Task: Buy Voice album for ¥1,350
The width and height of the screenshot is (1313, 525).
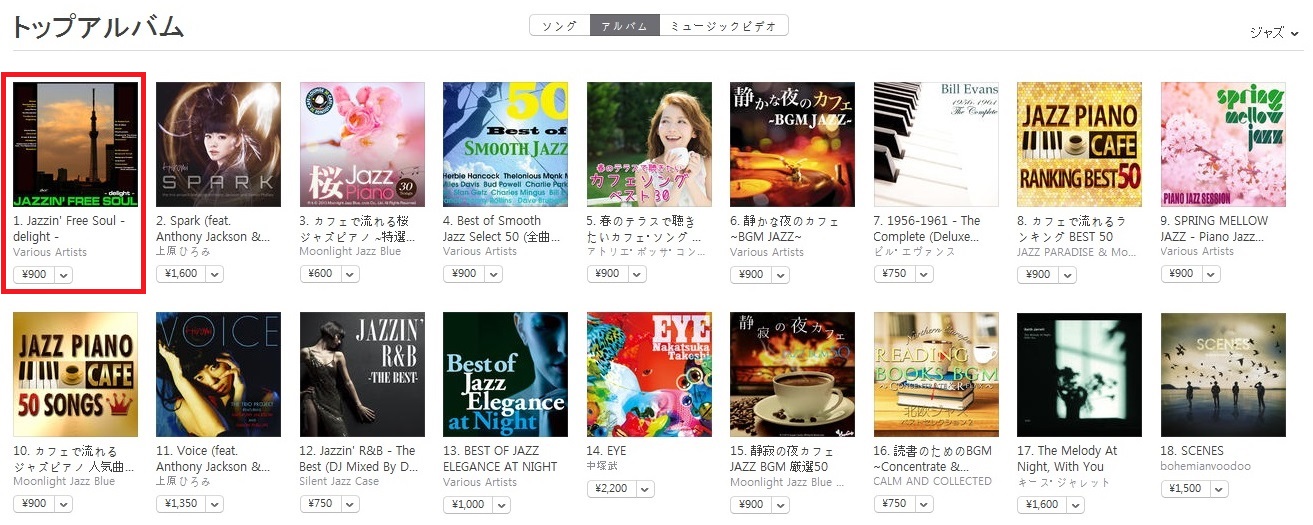Action: pos(180,505)
